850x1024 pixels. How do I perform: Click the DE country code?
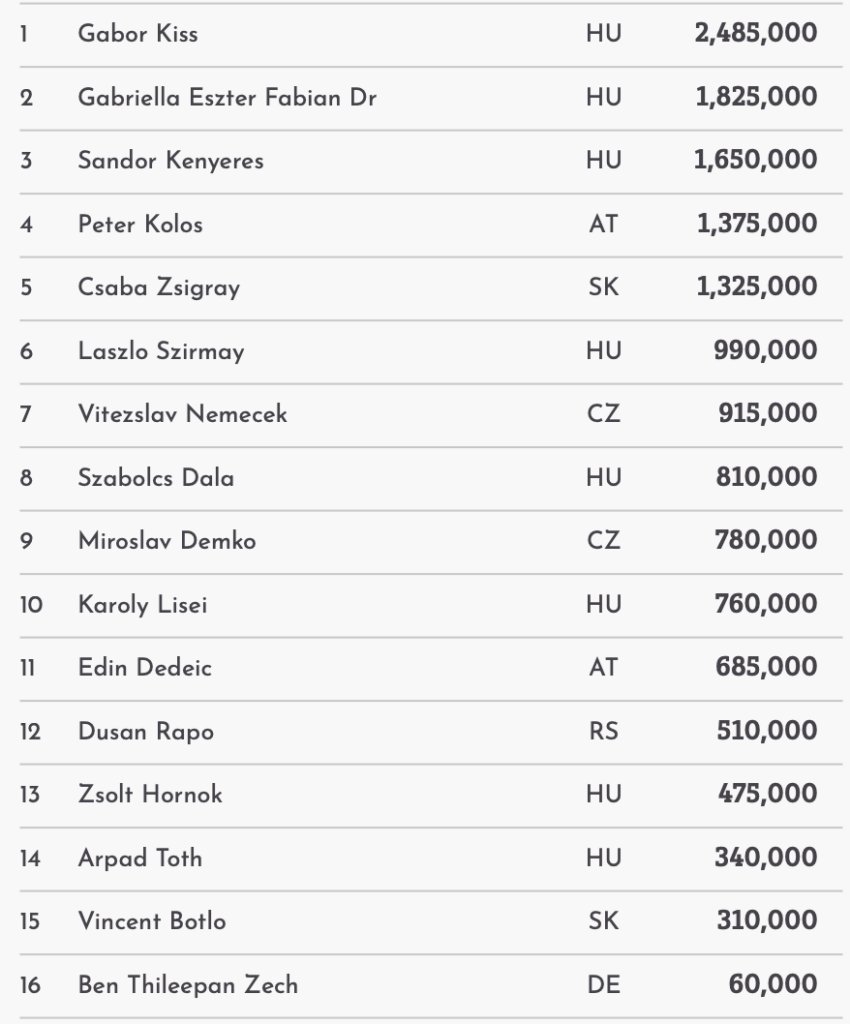pos(603,985)
